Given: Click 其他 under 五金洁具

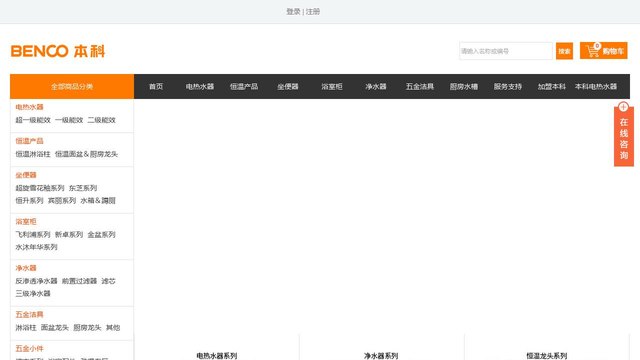Looking at the screenshot, I should click(x=113, y=327).
